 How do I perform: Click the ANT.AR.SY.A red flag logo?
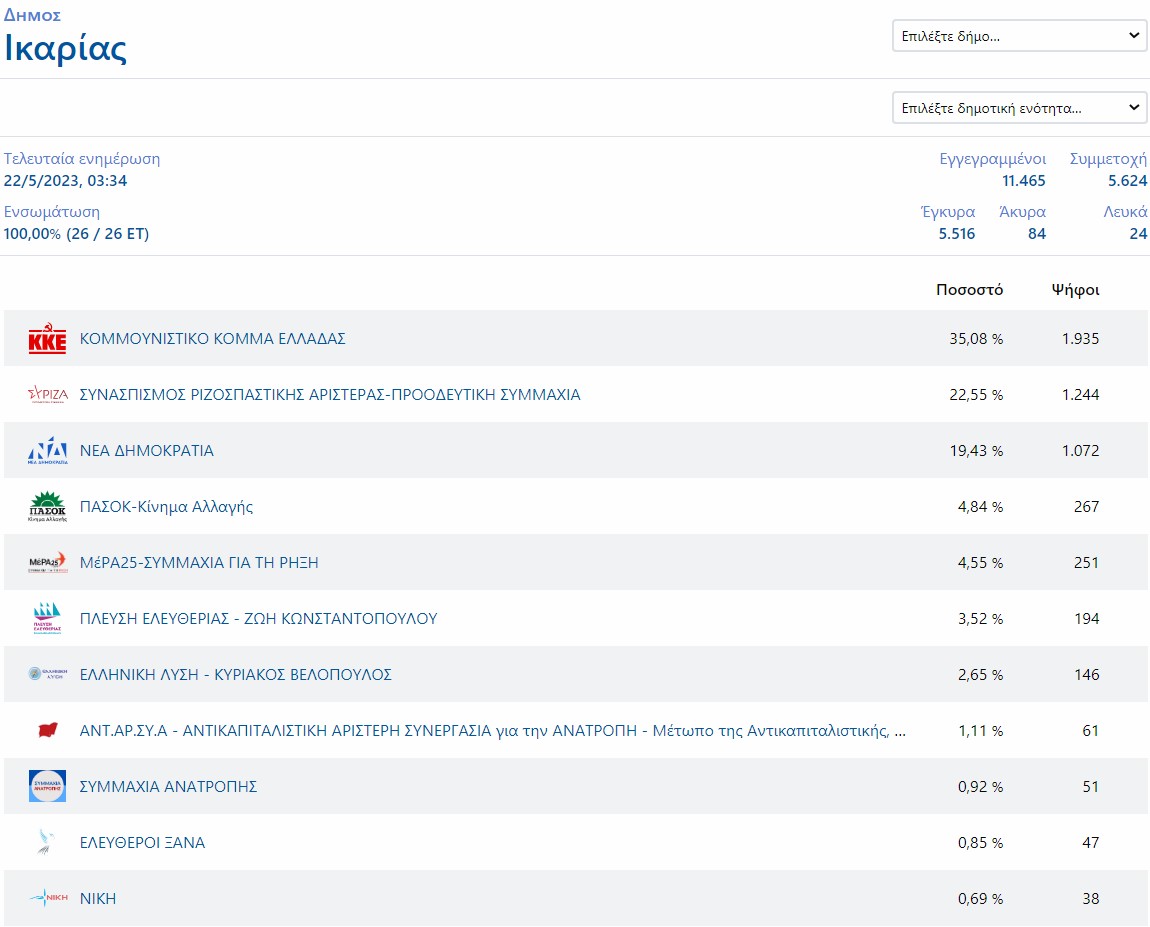[47, 730]
